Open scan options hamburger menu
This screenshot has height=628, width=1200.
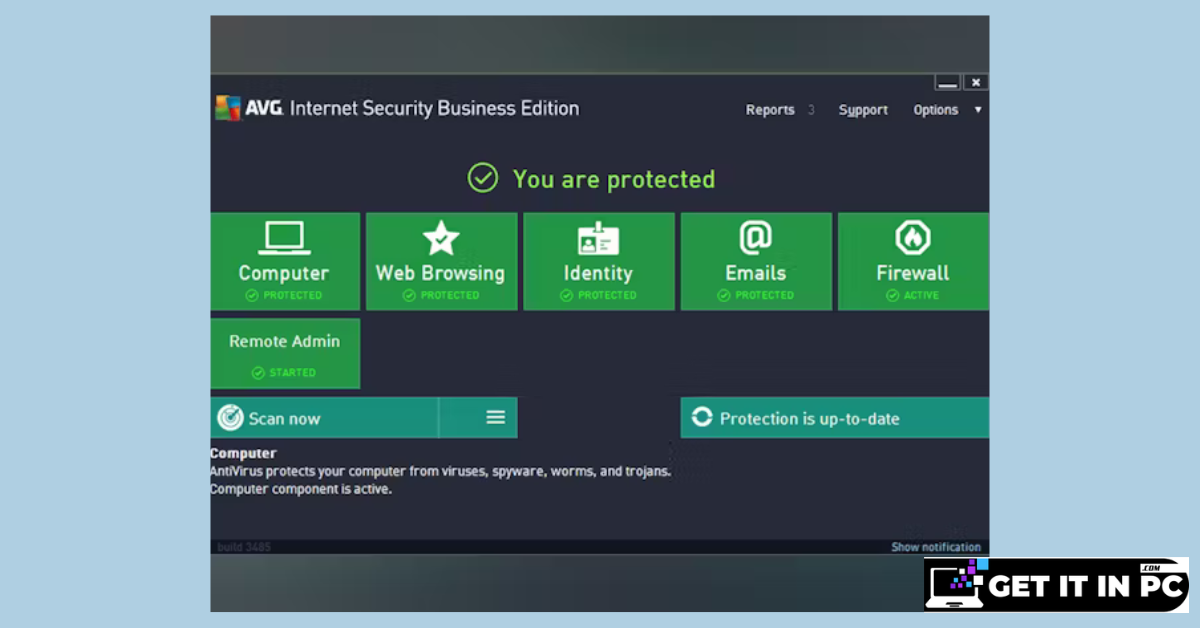pos(496,418)
